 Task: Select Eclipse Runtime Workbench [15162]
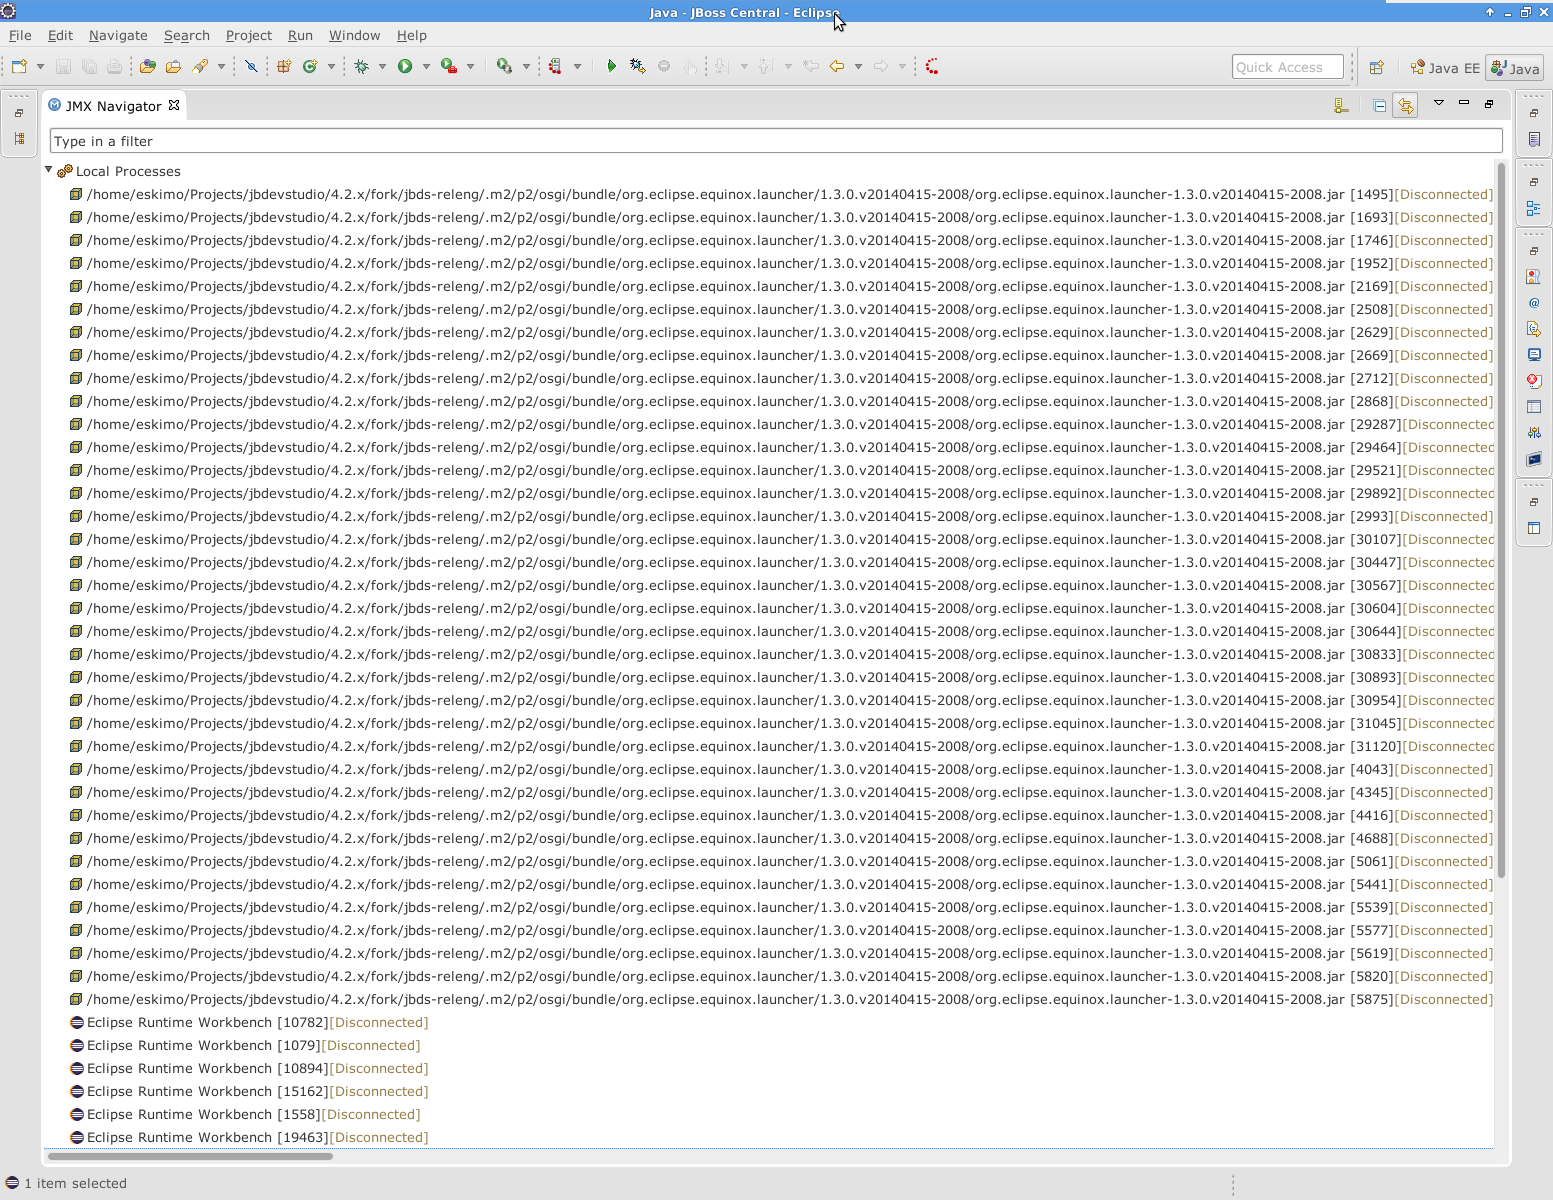(249, 1091)
